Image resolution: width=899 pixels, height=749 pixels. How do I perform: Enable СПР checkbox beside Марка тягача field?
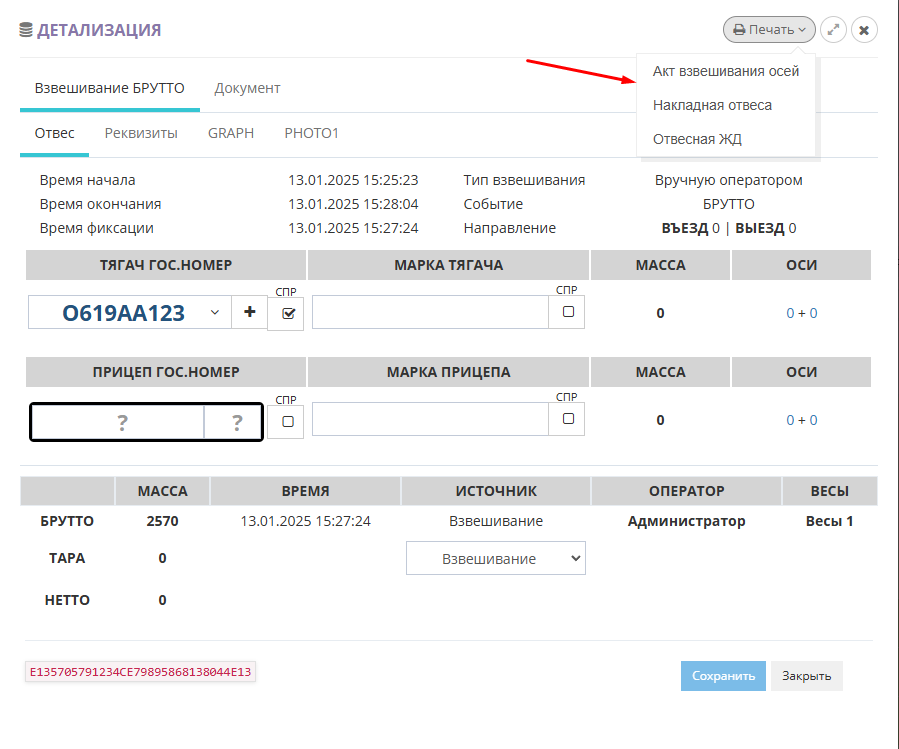point(568,312)
